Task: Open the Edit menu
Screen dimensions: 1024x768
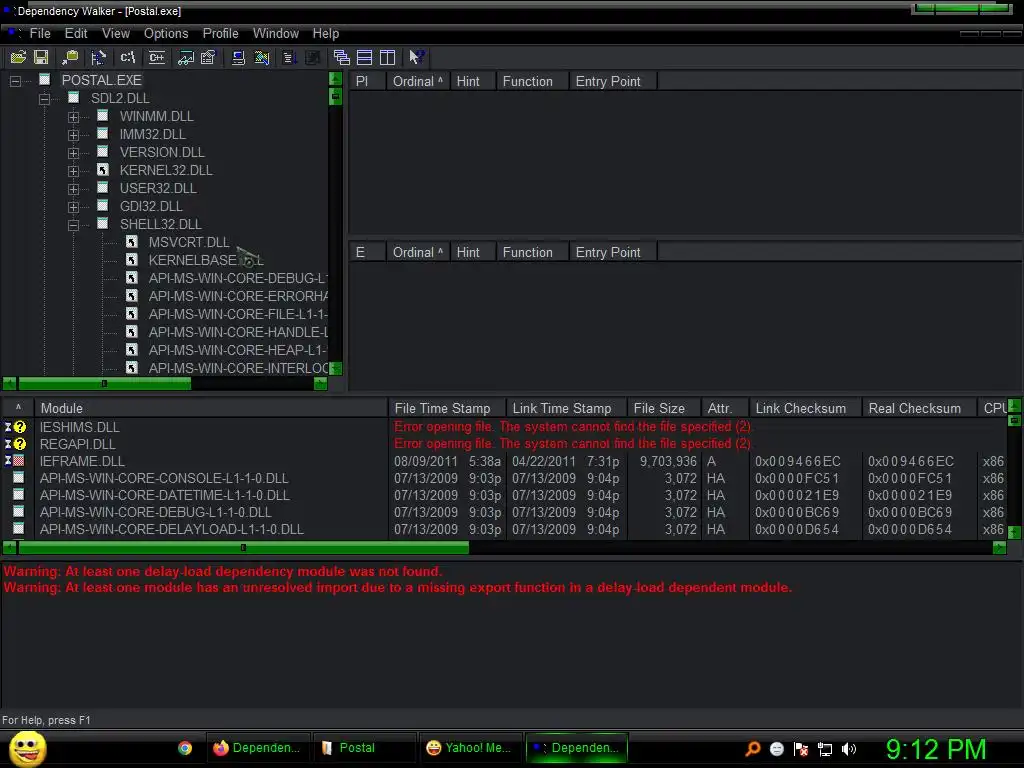Action: tap(76, 33)
